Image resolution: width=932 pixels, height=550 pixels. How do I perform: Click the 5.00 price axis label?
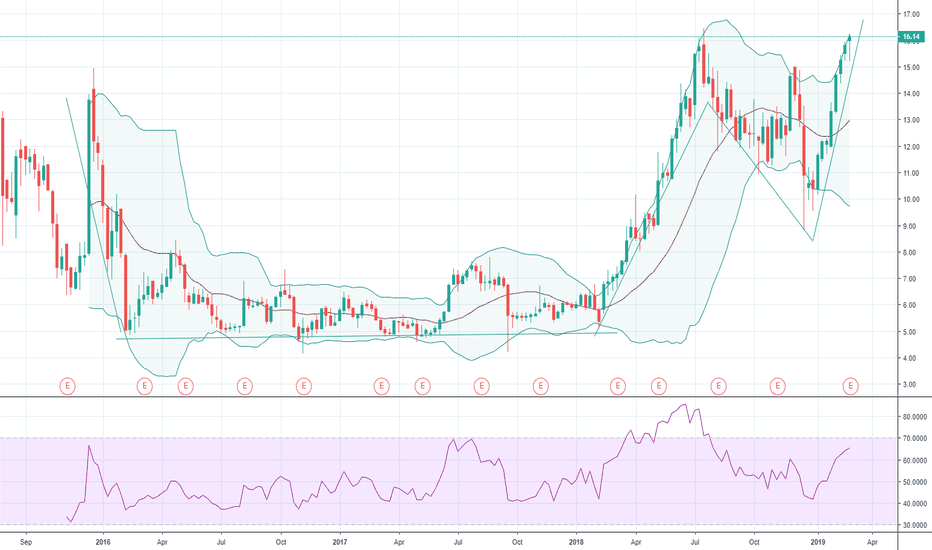[x=912, y=332]
